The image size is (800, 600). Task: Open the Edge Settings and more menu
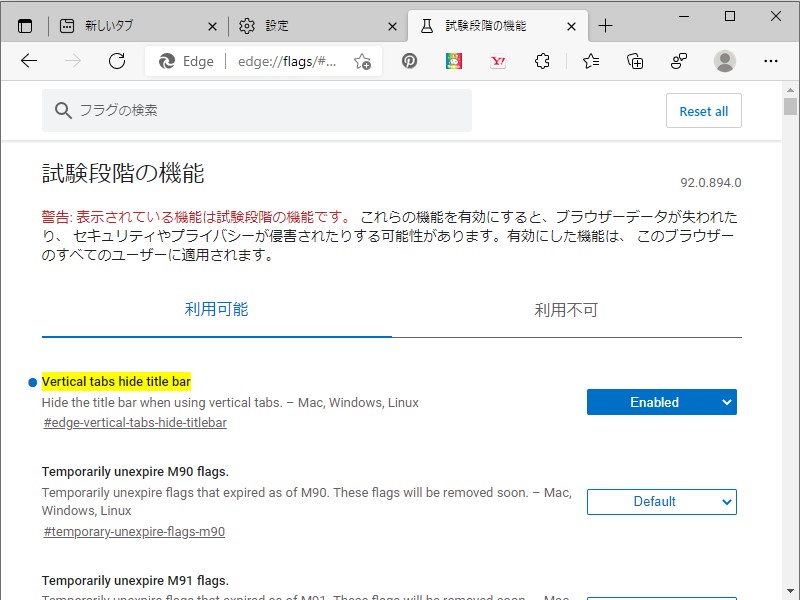[x=770, y=61]
